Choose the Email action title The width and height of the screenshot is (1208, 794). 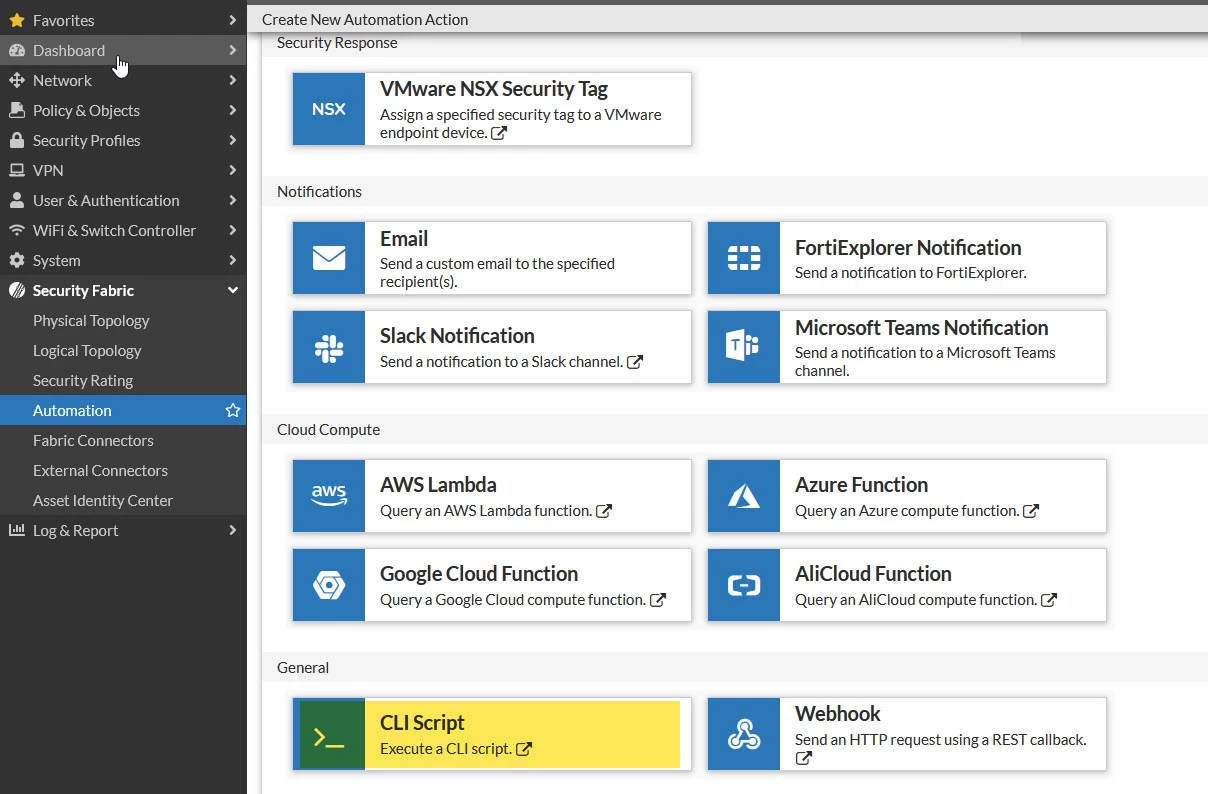click(404, 239)
